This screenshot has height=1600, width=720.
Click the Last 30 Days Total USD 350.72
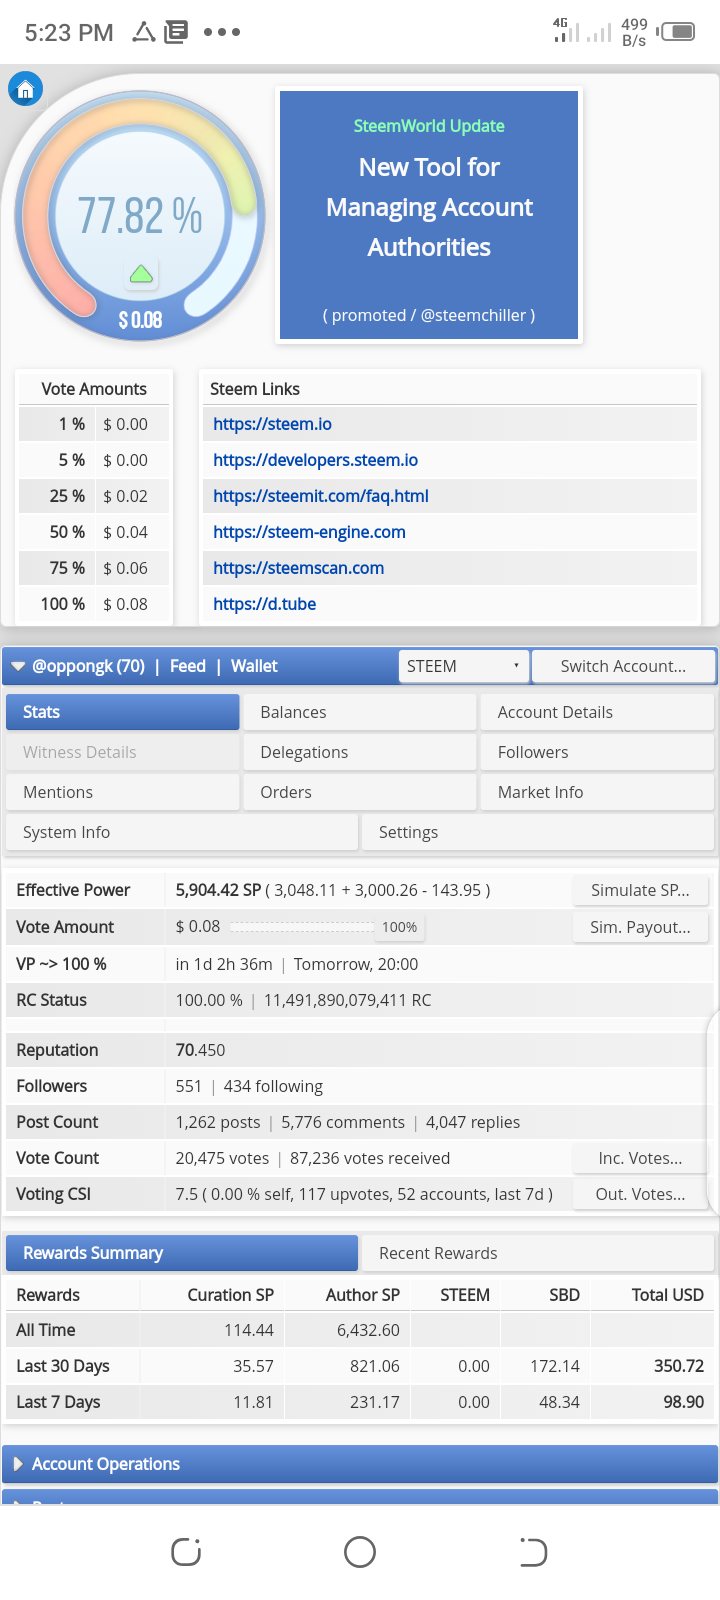pos(679,1366)
